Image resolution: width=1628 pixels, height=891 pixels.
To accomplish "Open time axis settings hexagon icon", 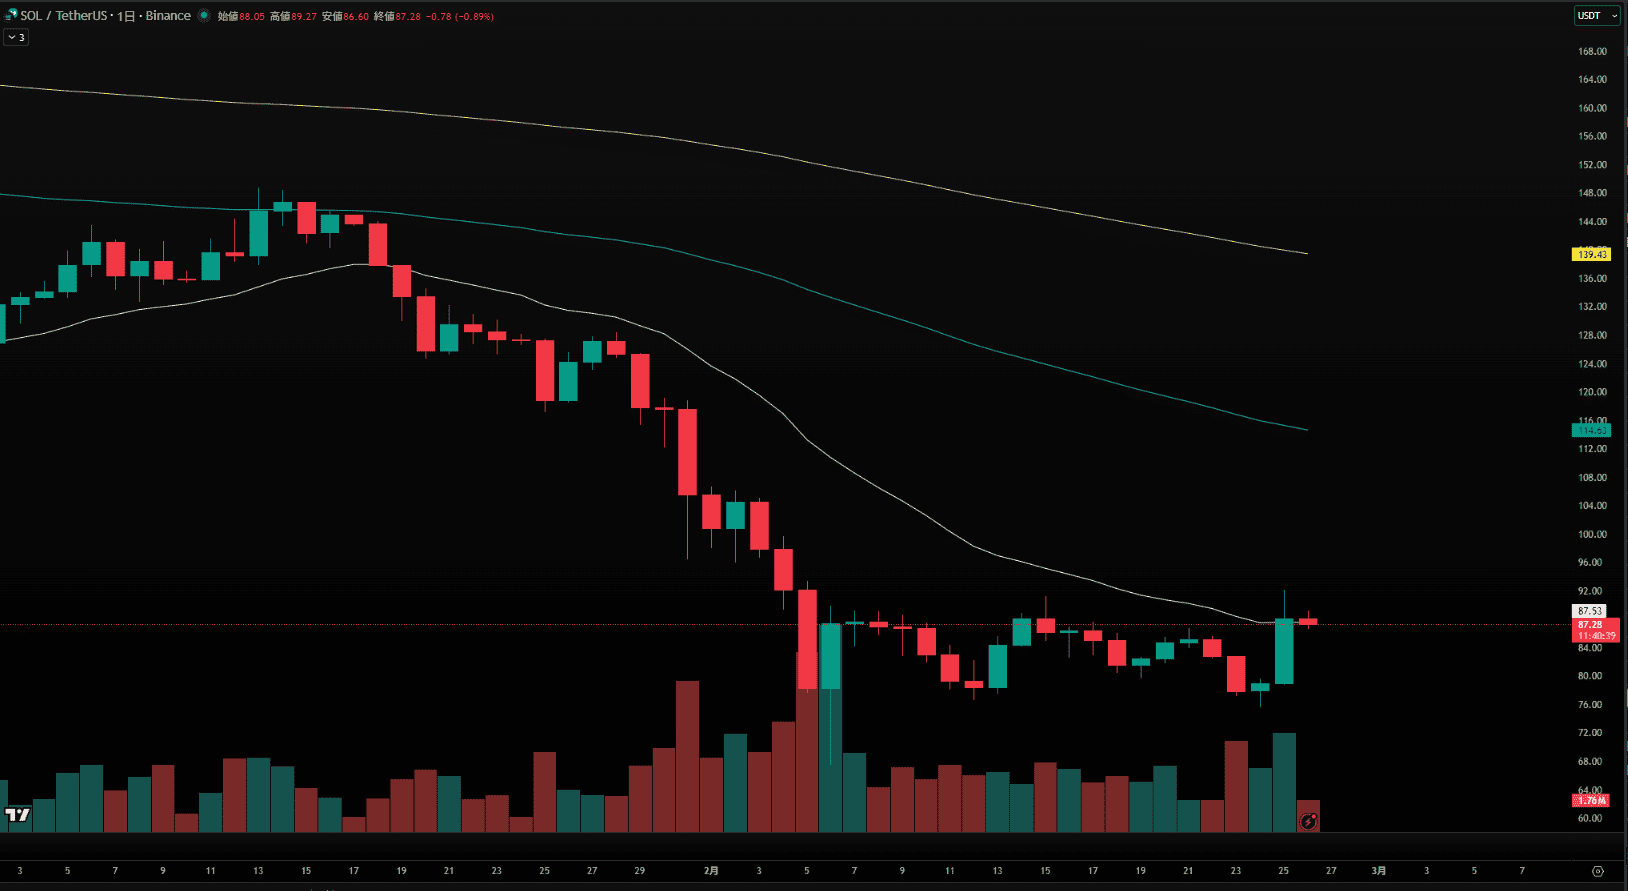I will (1597, 871).
